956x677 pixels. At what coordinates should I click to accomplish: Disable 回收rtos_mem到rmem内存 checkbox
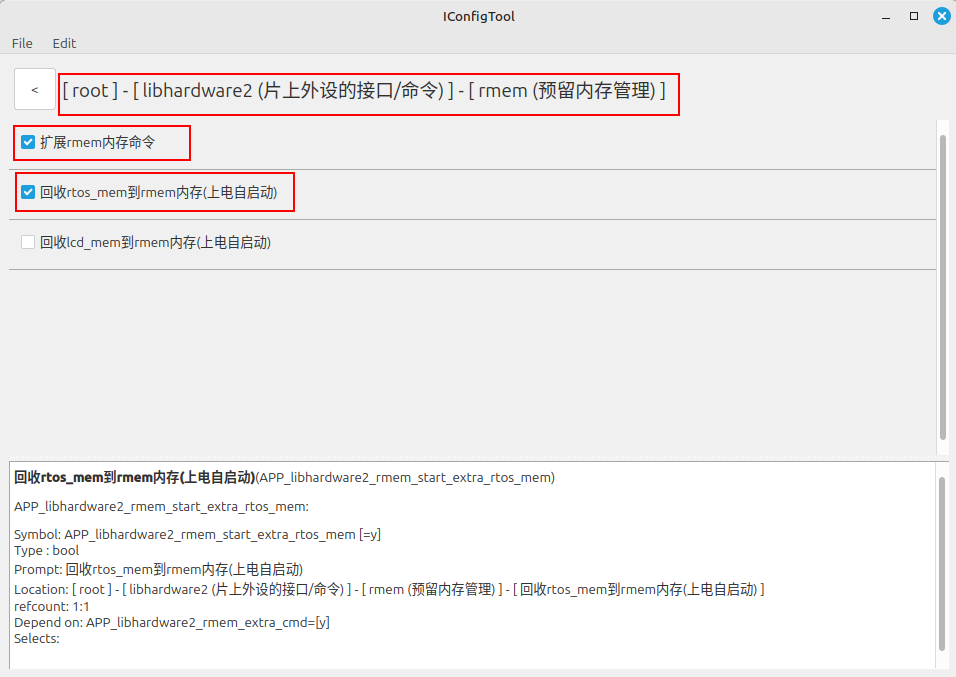[28, 192]
